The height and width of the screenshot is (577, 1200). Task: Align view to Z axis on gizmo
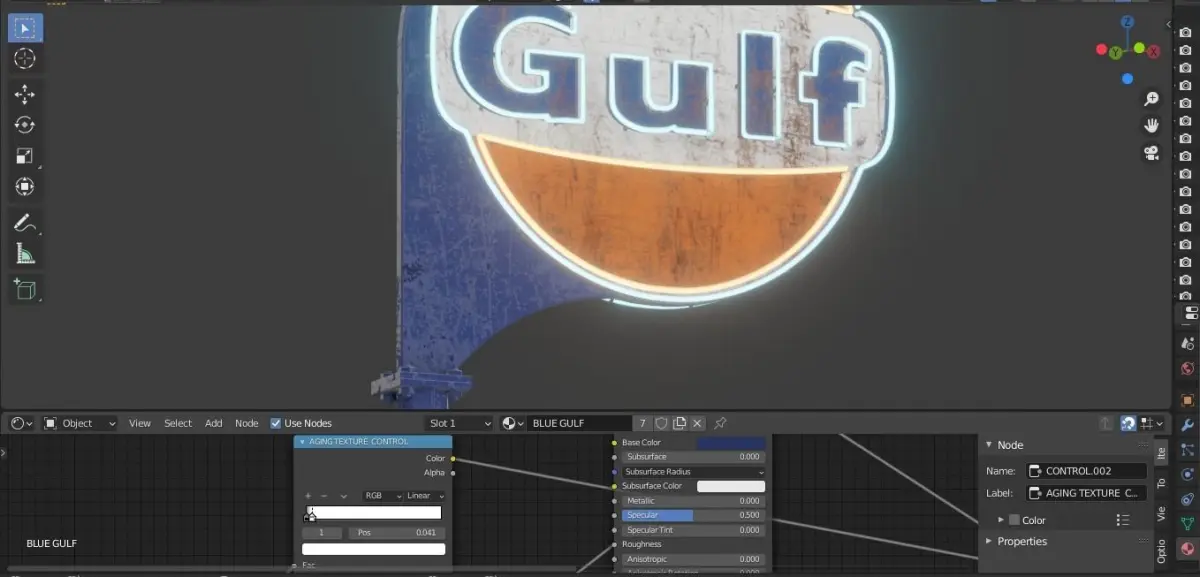(x=1128, y=21)
